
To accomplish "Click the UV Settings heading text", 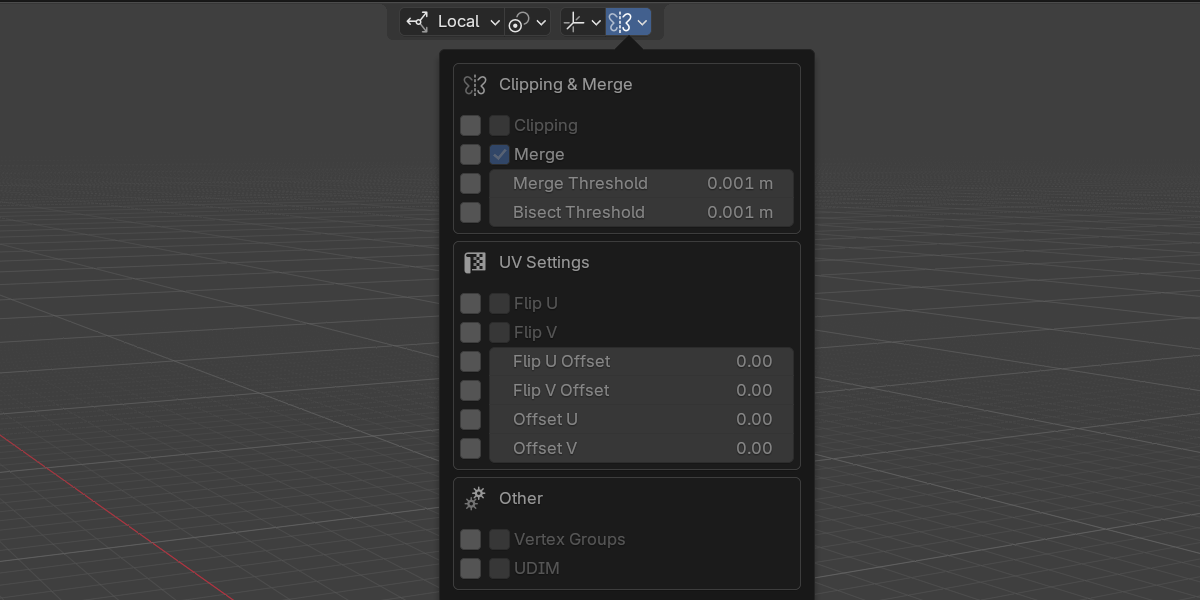I will (x=544, y=263).
